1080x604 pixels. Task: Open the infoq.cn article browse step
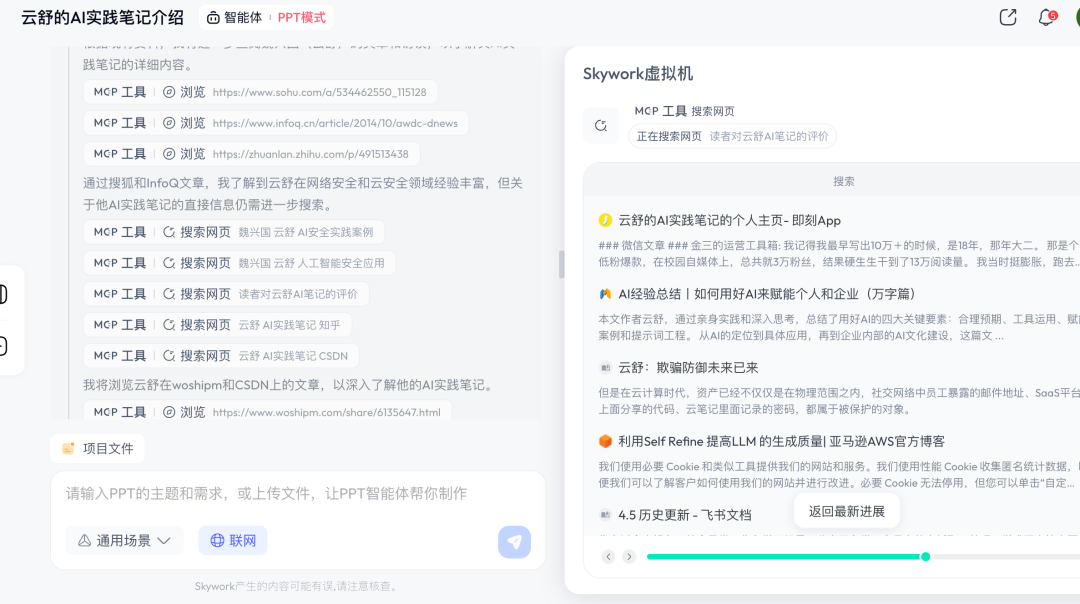(x=276, y=123)
